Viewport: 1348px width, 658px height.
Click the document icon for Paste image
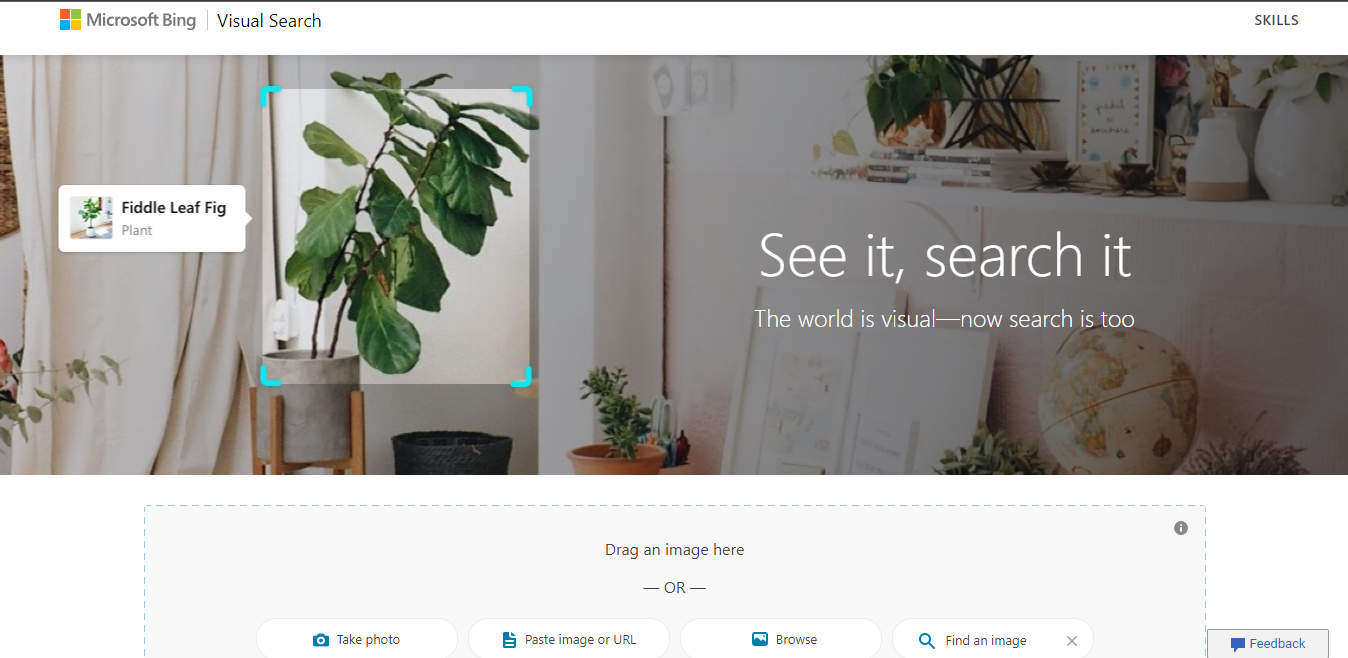(509, 640)
